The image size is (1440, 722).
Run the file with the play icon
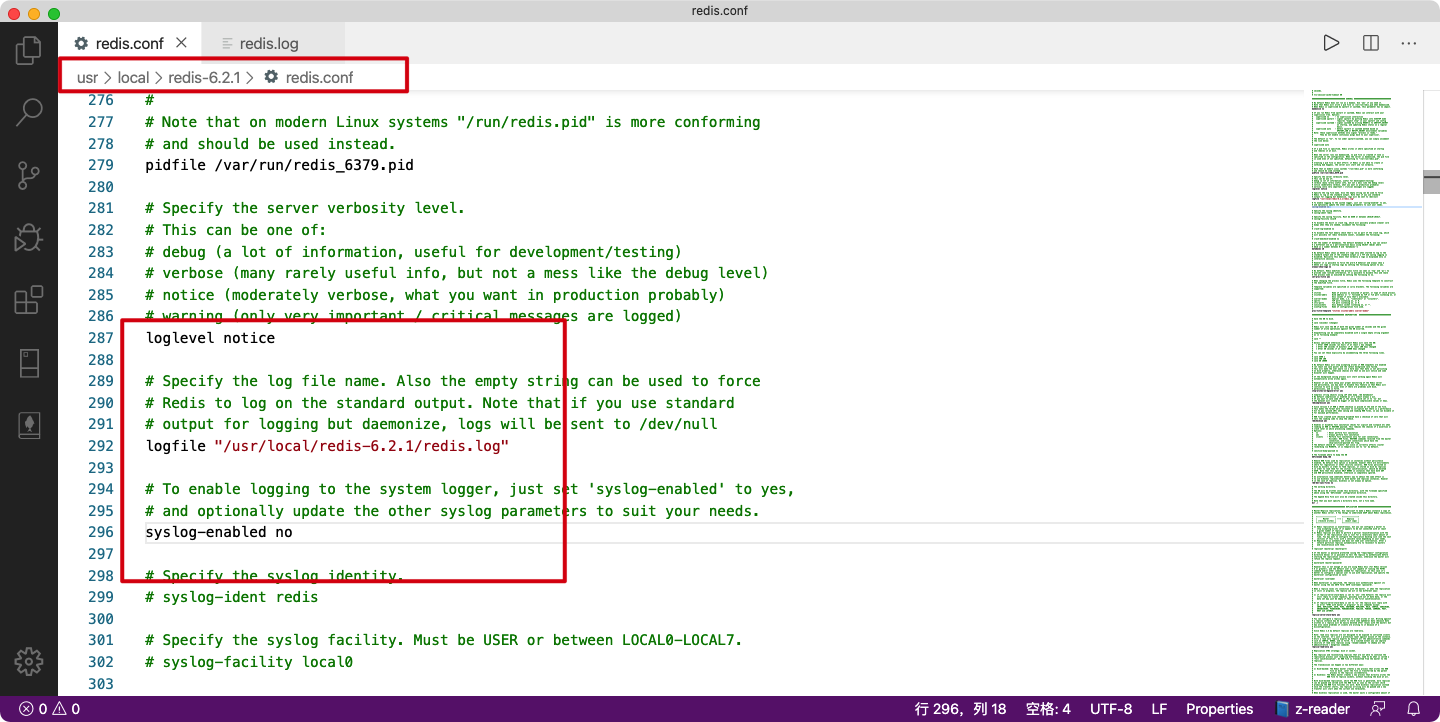(x=1331, y=43)
